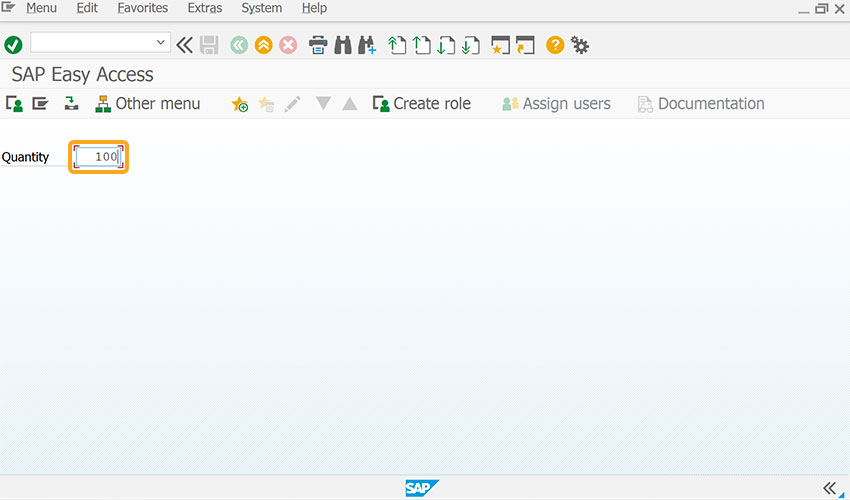Click the Find binoculars icon
The width and height of the screenshot is (850, 500).
click(343, 45)
